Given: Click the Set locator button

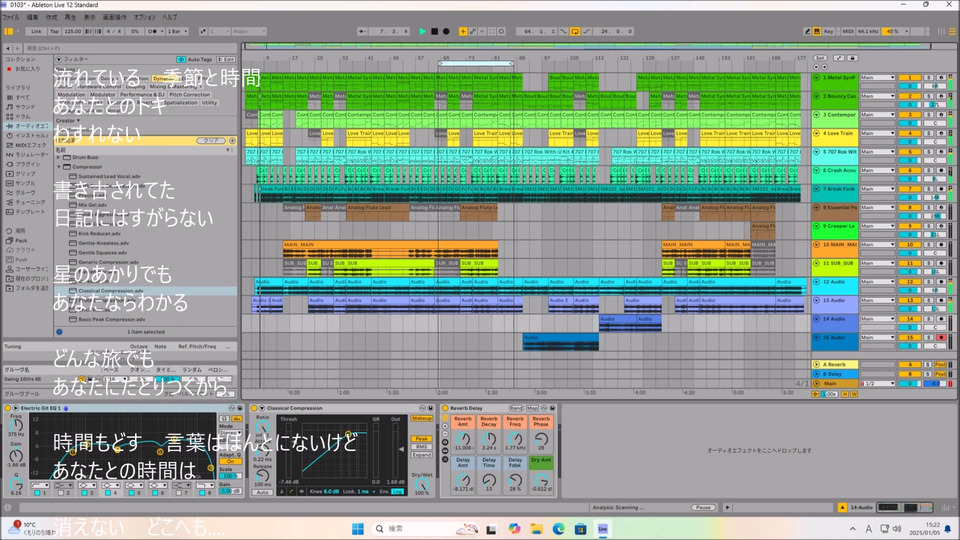Looking at the screenshot, I should coord(819,58).
